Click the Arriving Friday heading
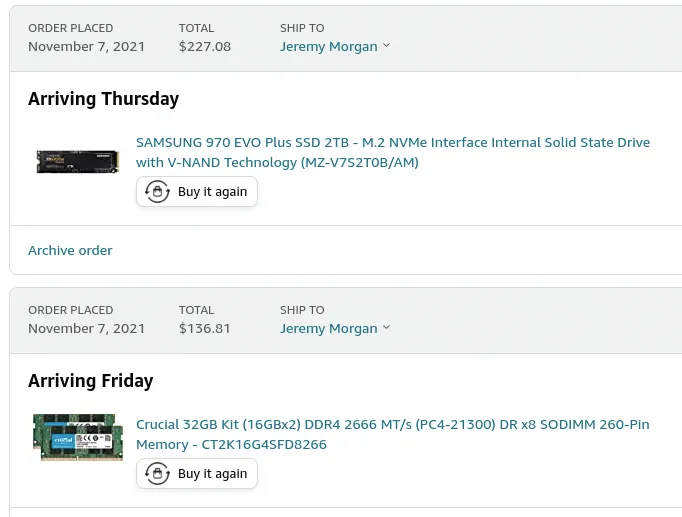The image size is (682, 517). [91, 381]
